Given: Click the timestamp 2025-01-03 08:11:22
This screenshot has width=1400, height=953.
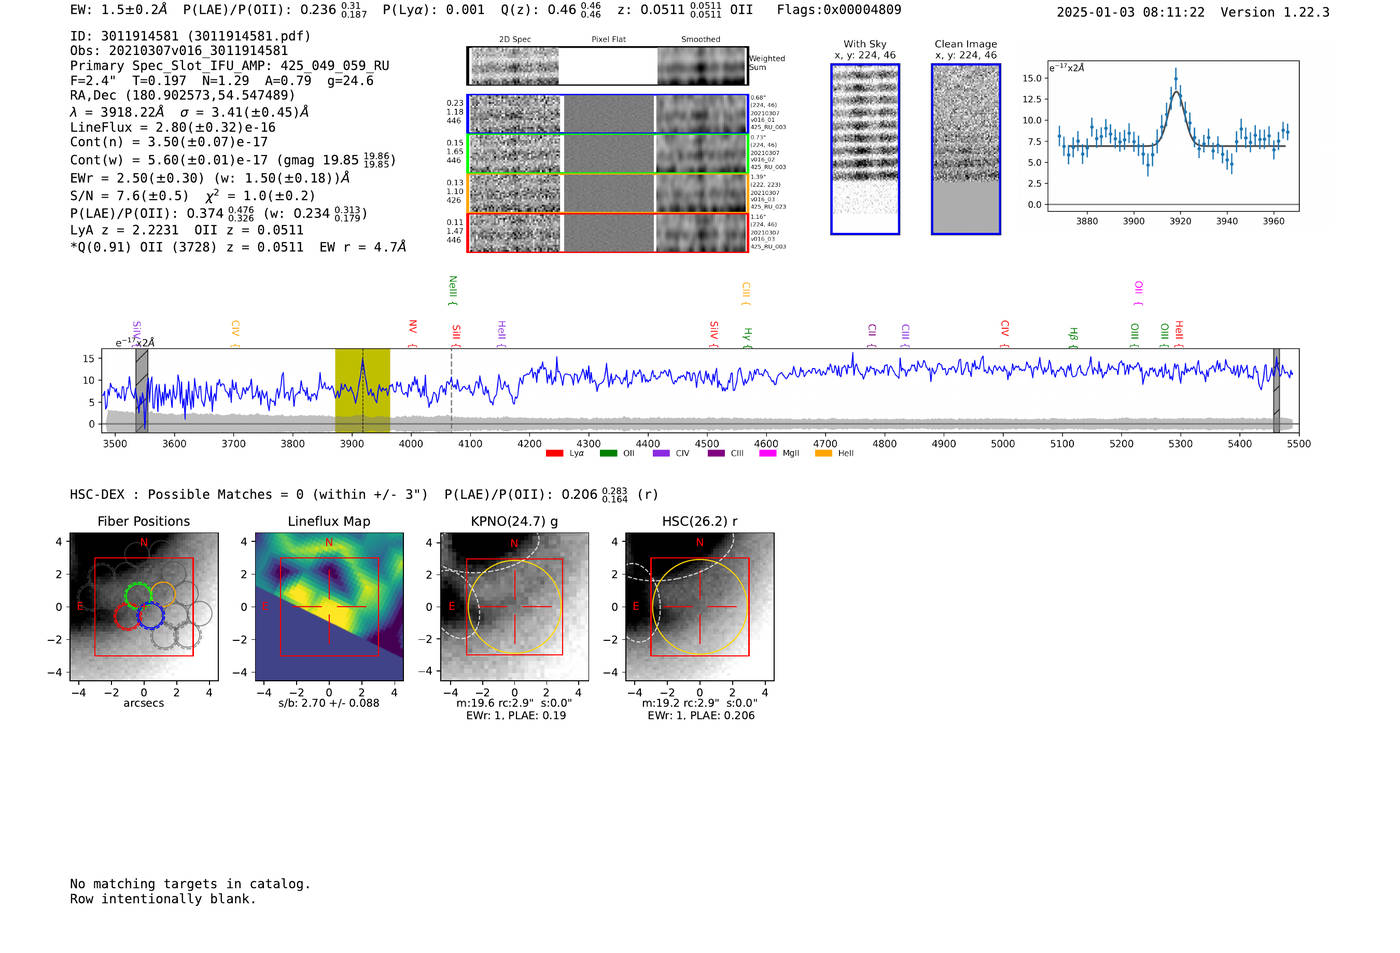Looking at the screenshot, I should point(1131,12).
